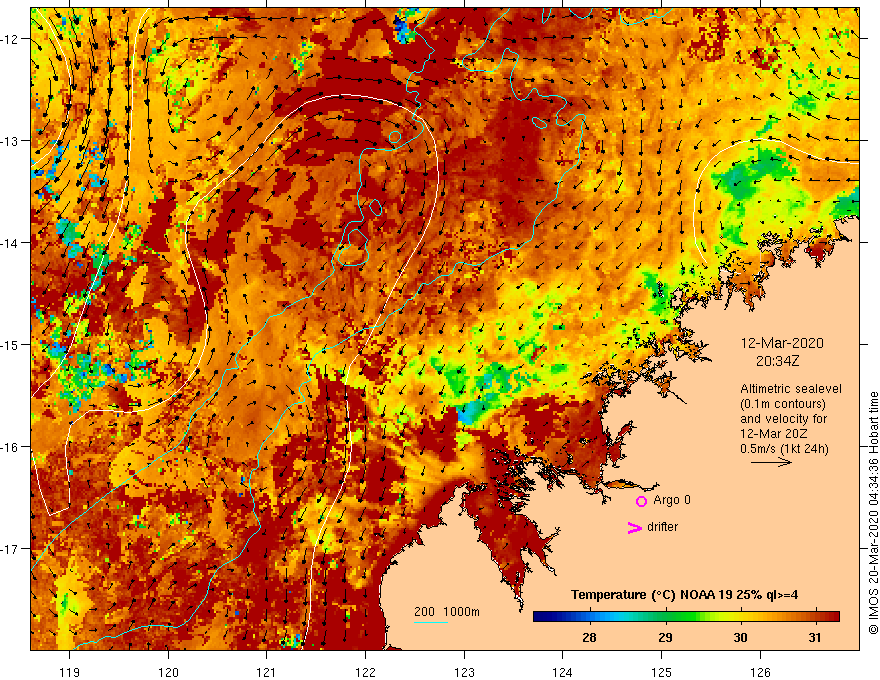Click the longitude label 122

[365, 672]
